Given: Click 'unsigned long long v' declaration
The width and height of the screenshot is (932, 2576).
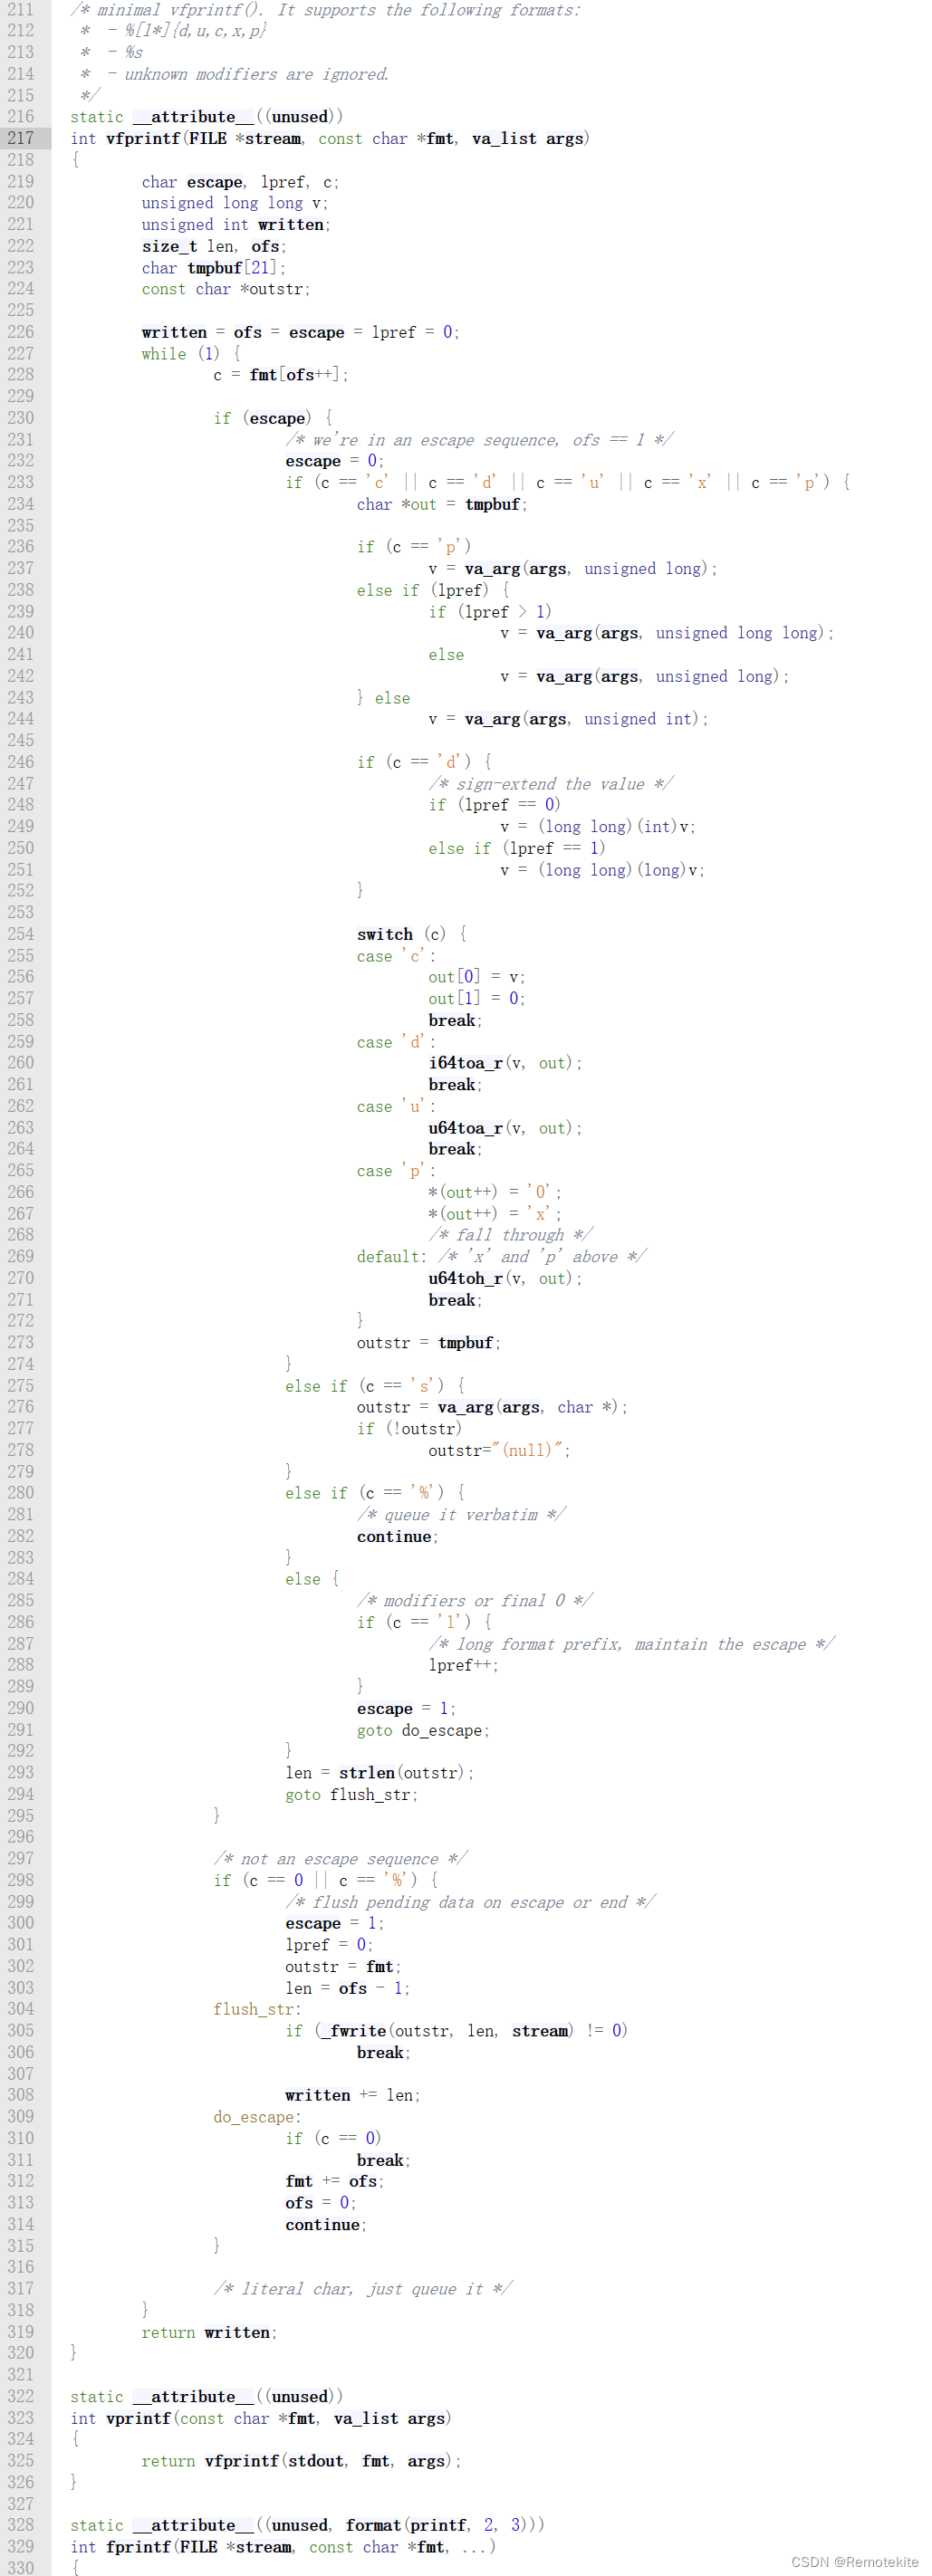Looking at the screenshot, I should pos(231,203).
